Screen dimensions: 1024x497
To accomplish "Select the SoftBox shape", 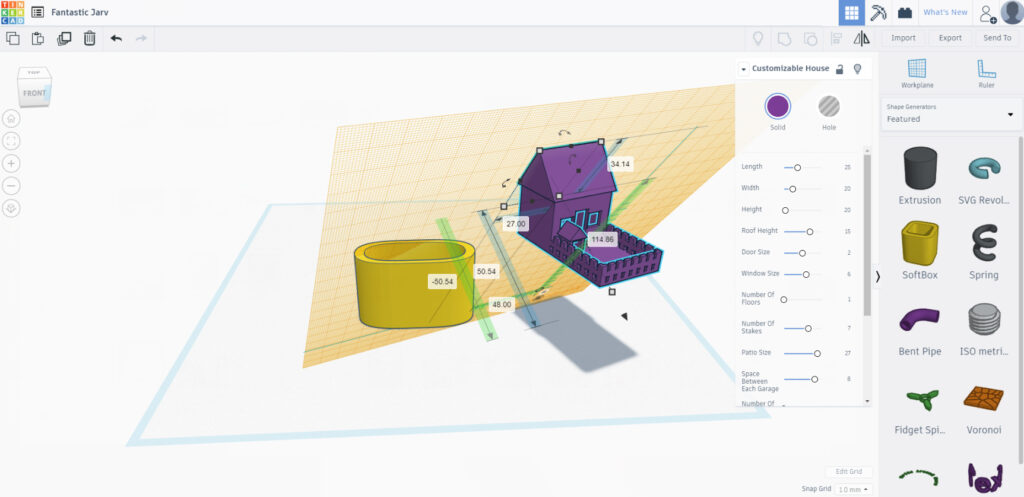I will [x=920, y=251].
